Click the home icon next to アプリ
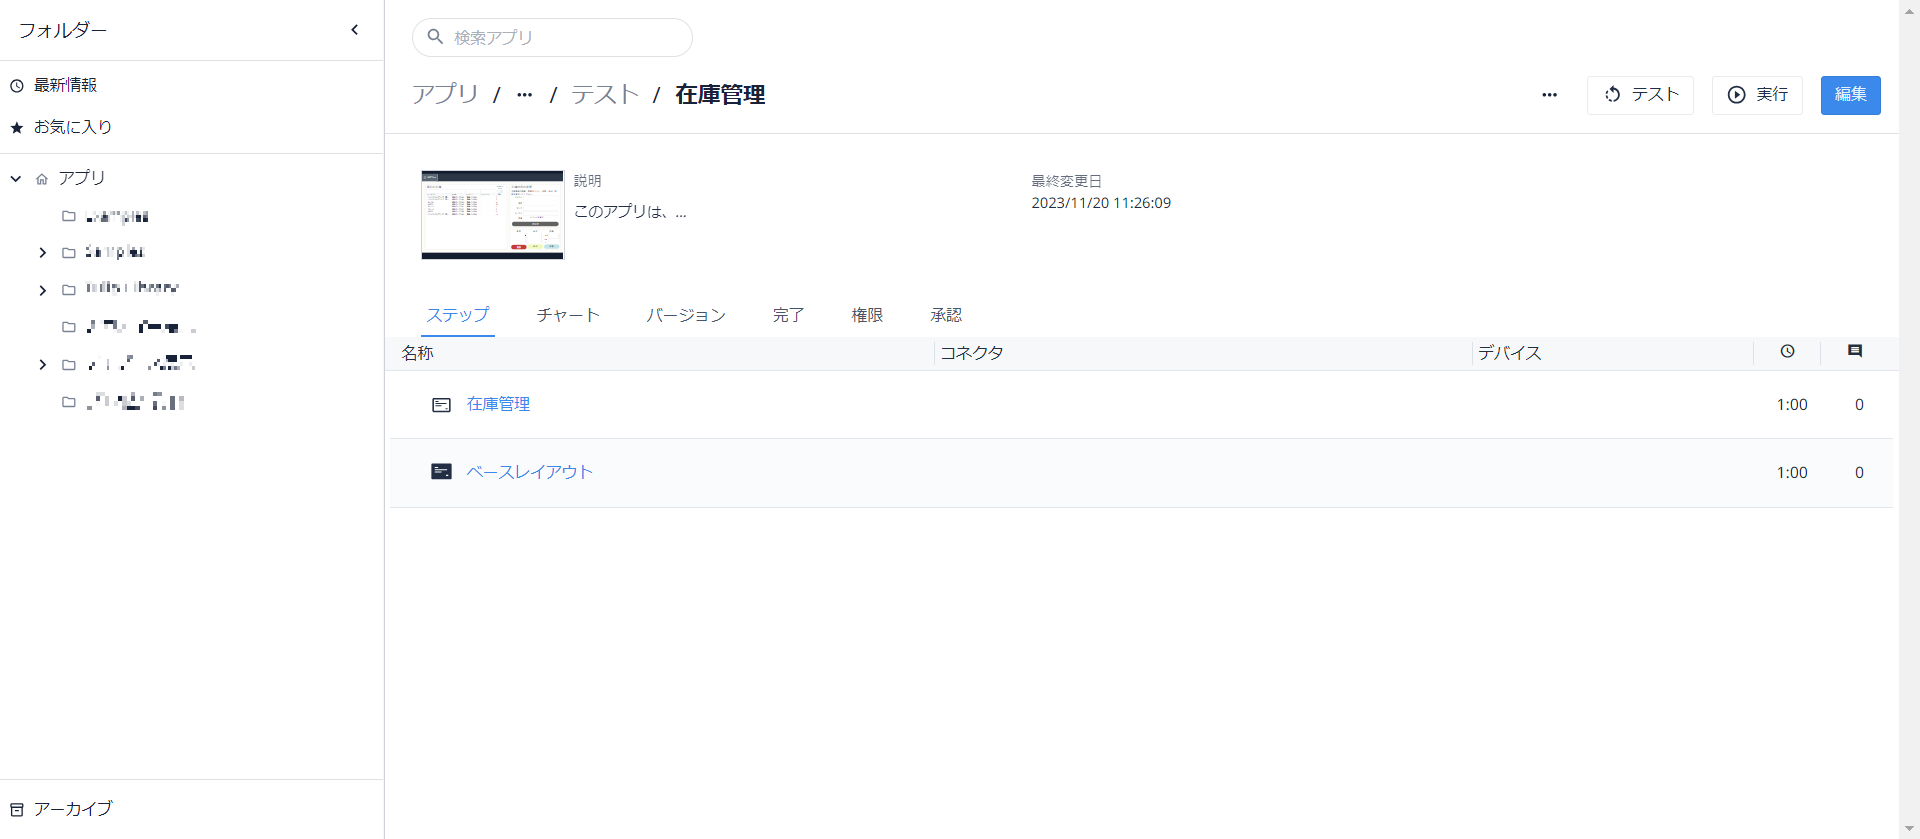1920x839 pixels. tap(42, 179)
